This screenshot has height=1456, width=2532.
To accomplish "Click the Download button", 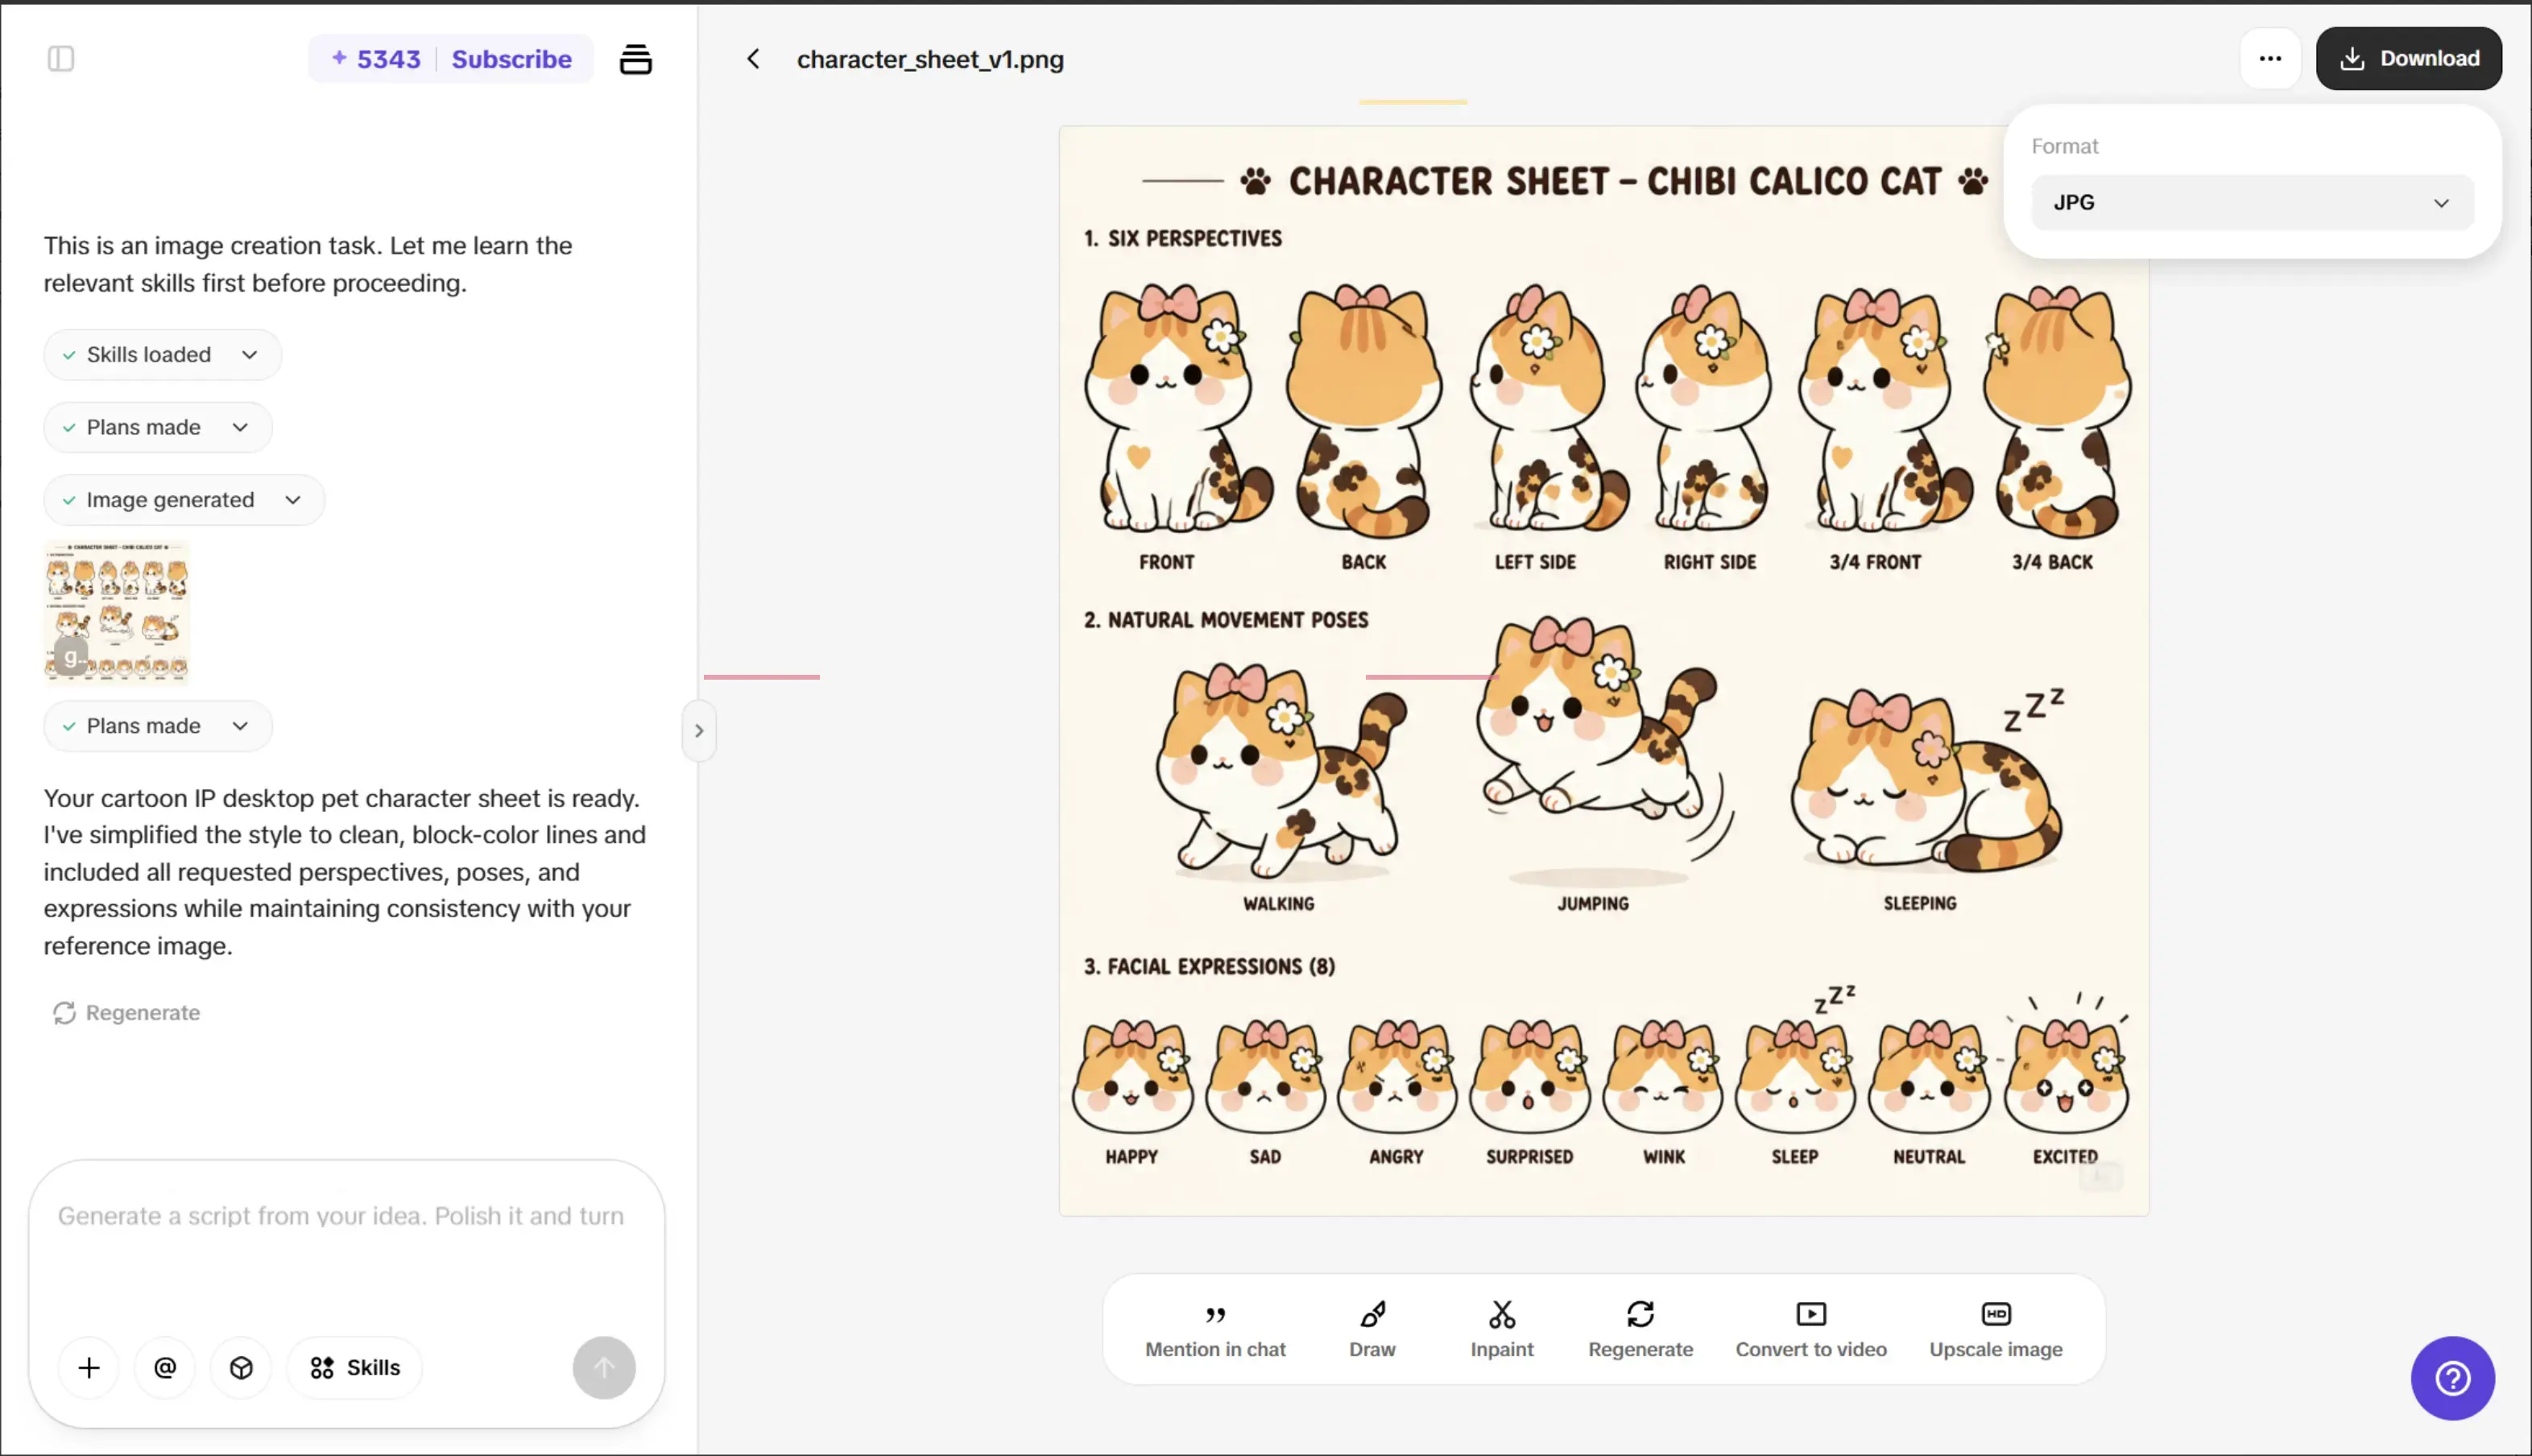I will [2409, 59].
